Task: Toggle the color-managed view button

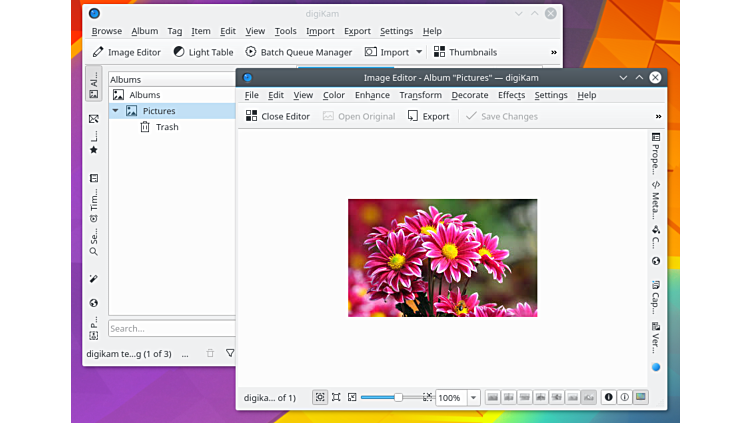Action: pos(640,397)
